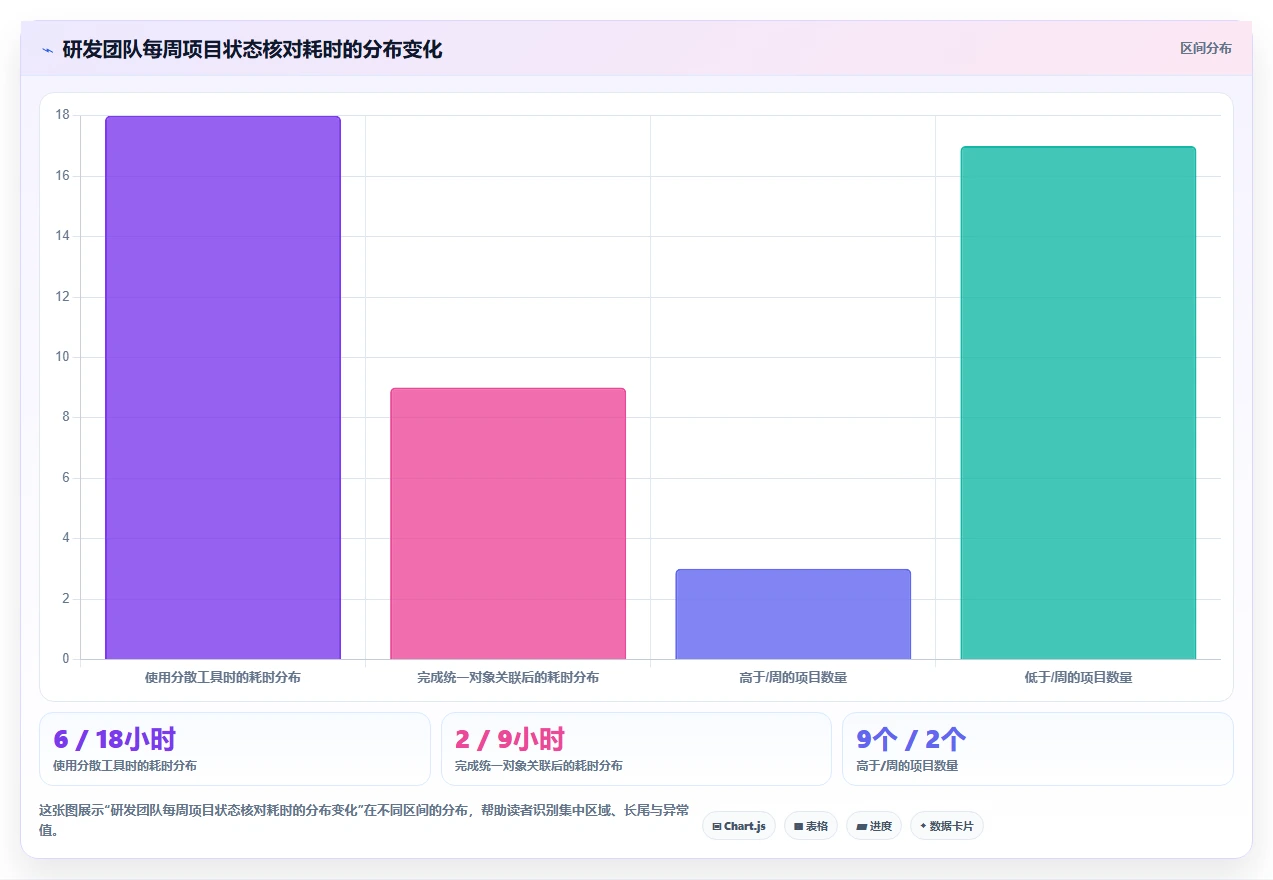Viewport: 1273px width, 880px height.
Task: Select the purple 使用分散工具时的耗时分布 bar
Action: coord(223,388)
